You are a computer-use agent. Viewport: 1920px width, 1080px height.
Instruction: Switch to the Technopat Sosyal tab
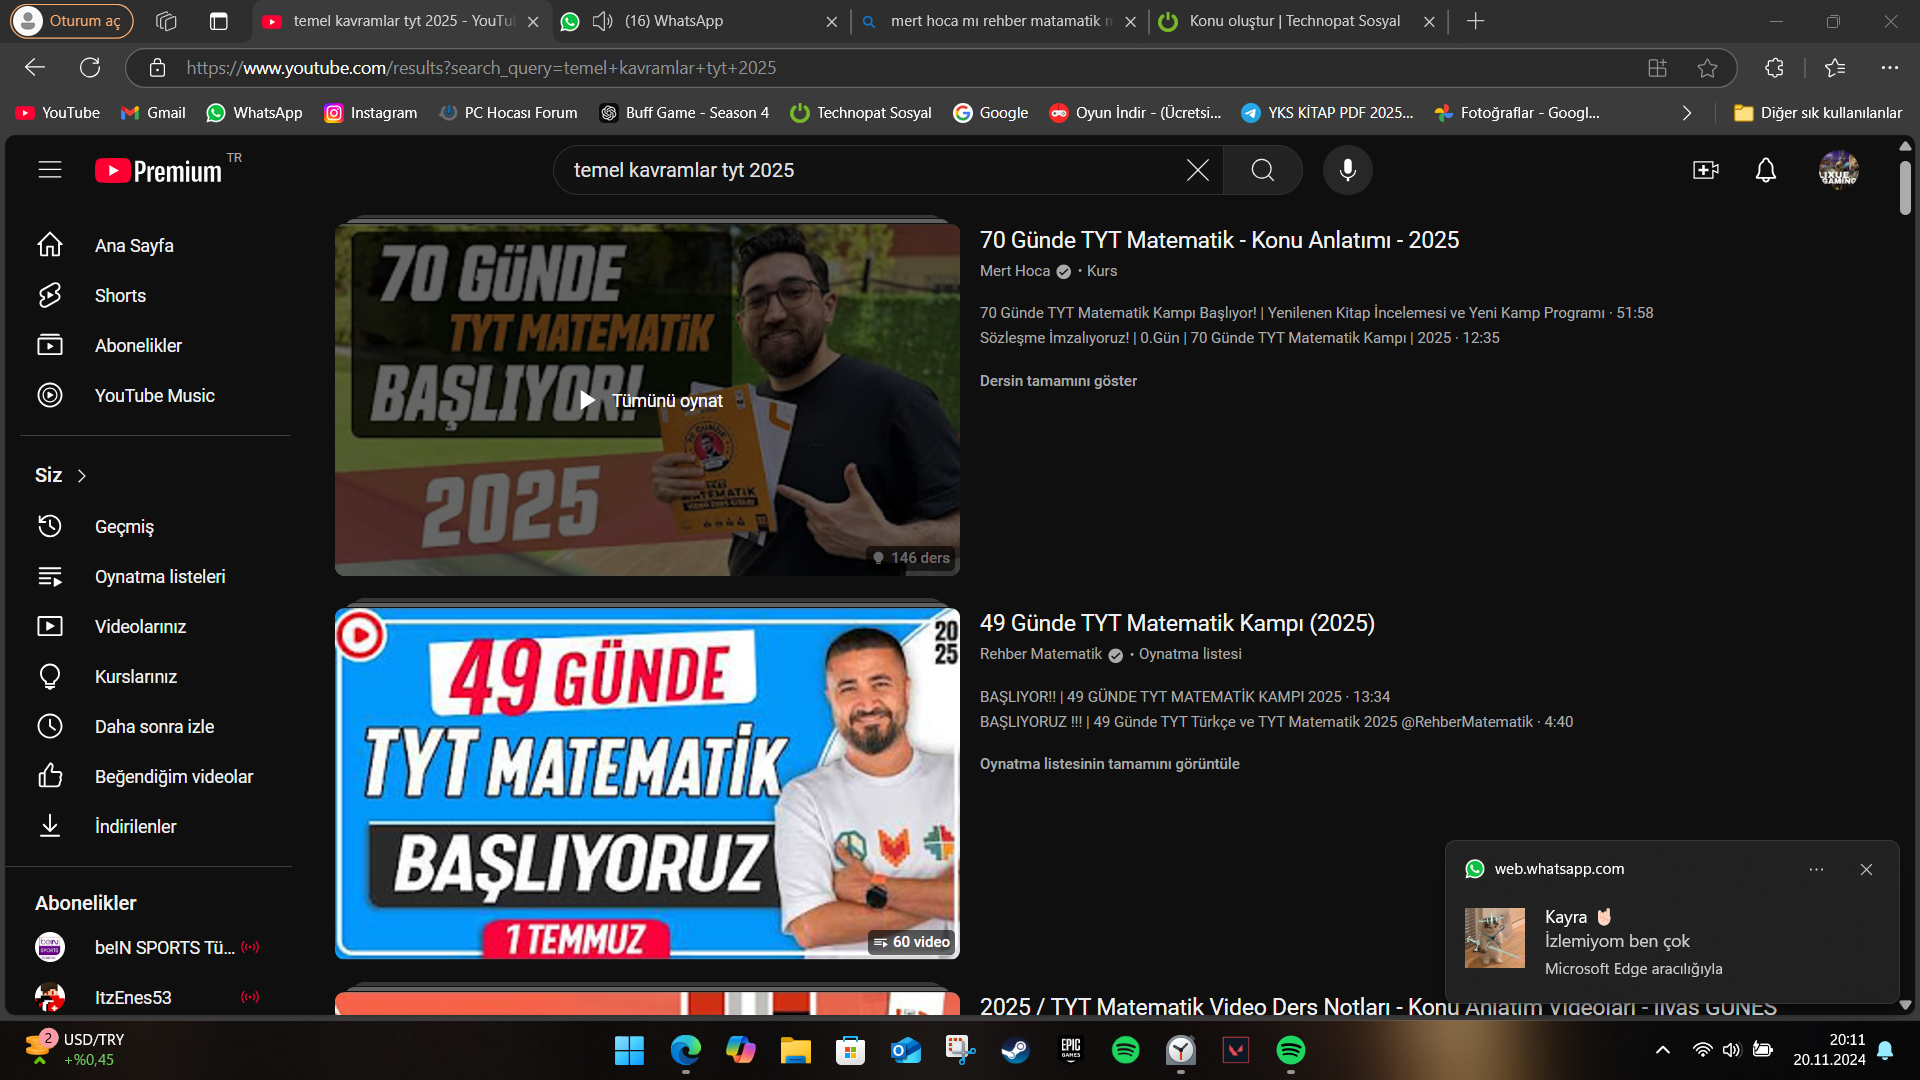(x=1294, y=21)
